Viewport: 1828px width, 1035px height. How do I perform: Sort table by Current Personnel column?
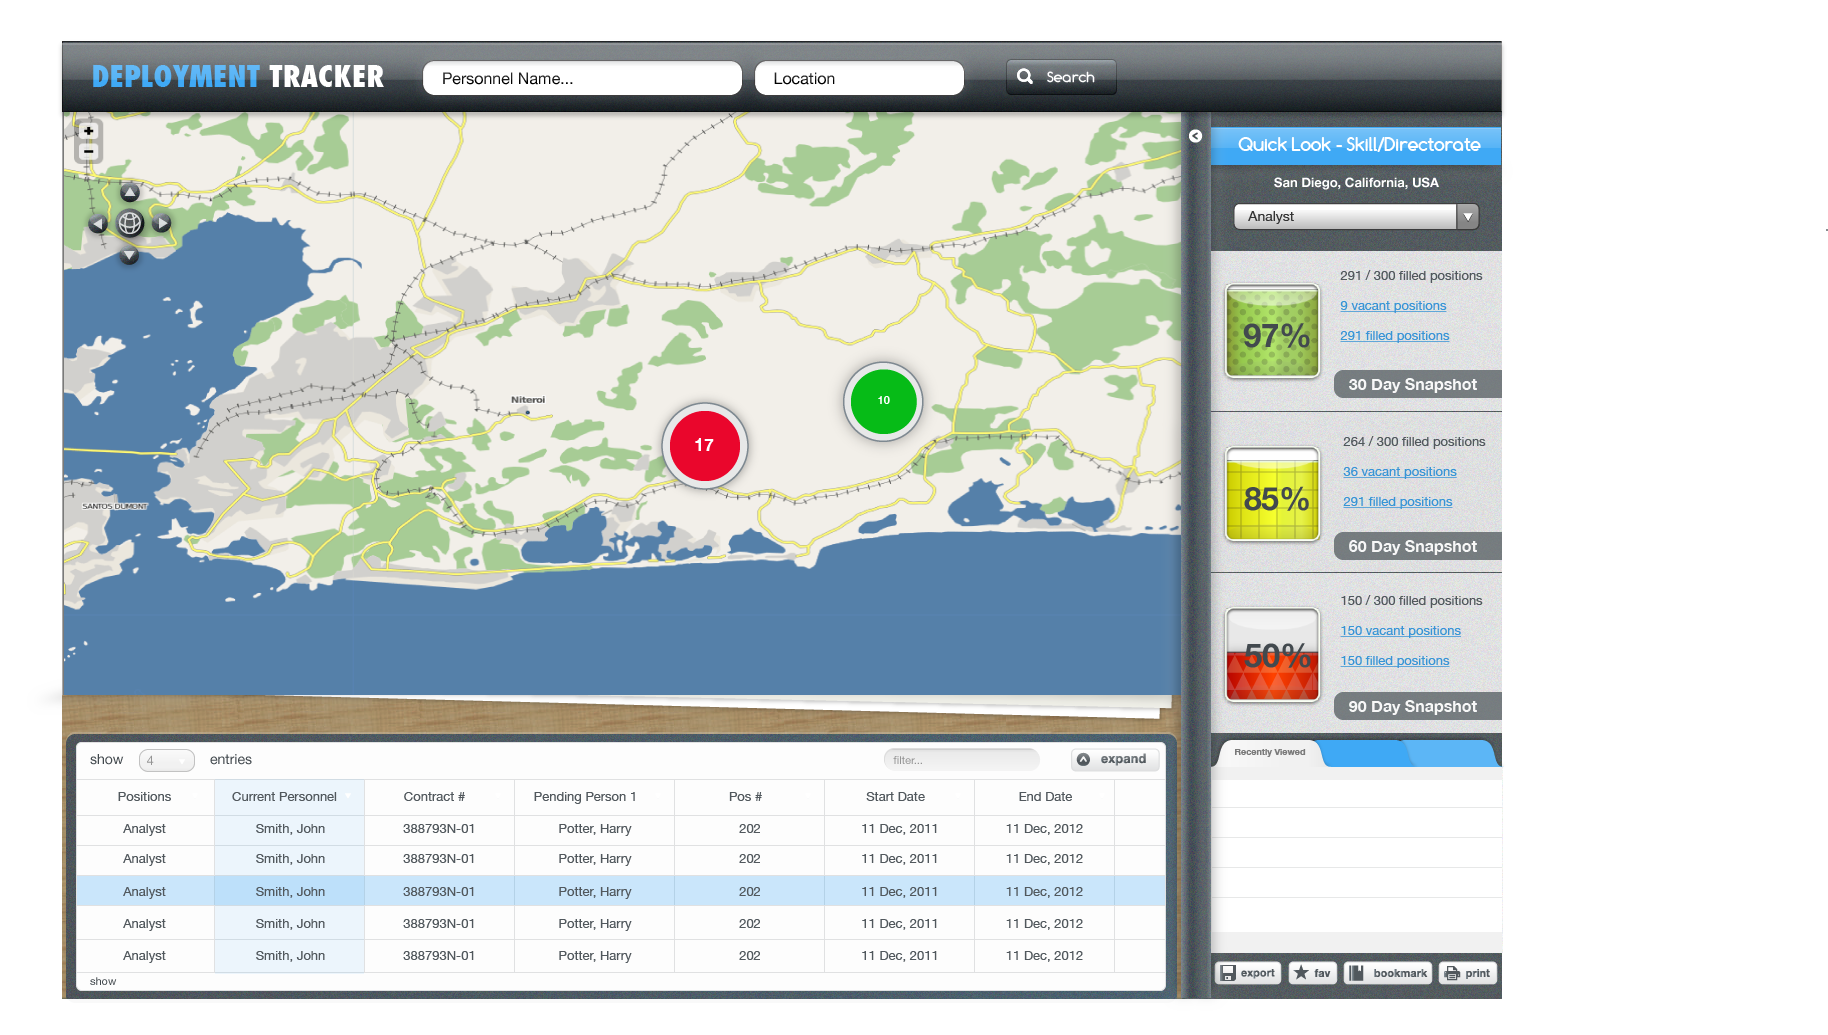[x=284, y=797]
